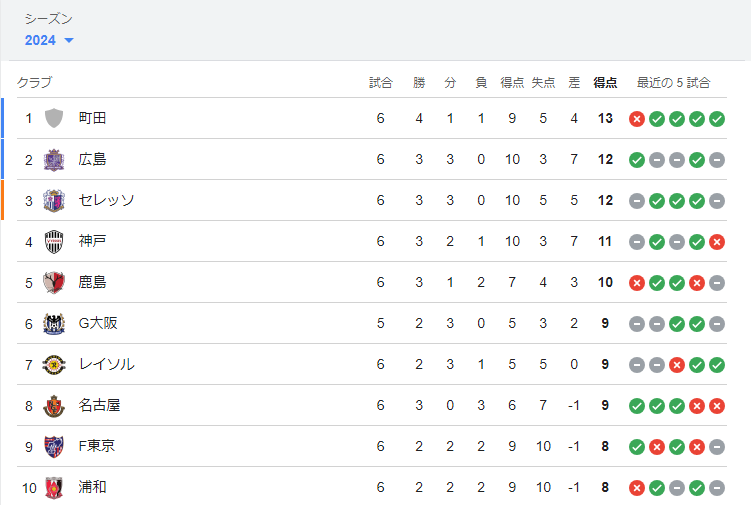751x505 pixels.
Task: Click the Cerezo (セレッソ) club crest
Action: pyautogui.click(x=54, y=200)
